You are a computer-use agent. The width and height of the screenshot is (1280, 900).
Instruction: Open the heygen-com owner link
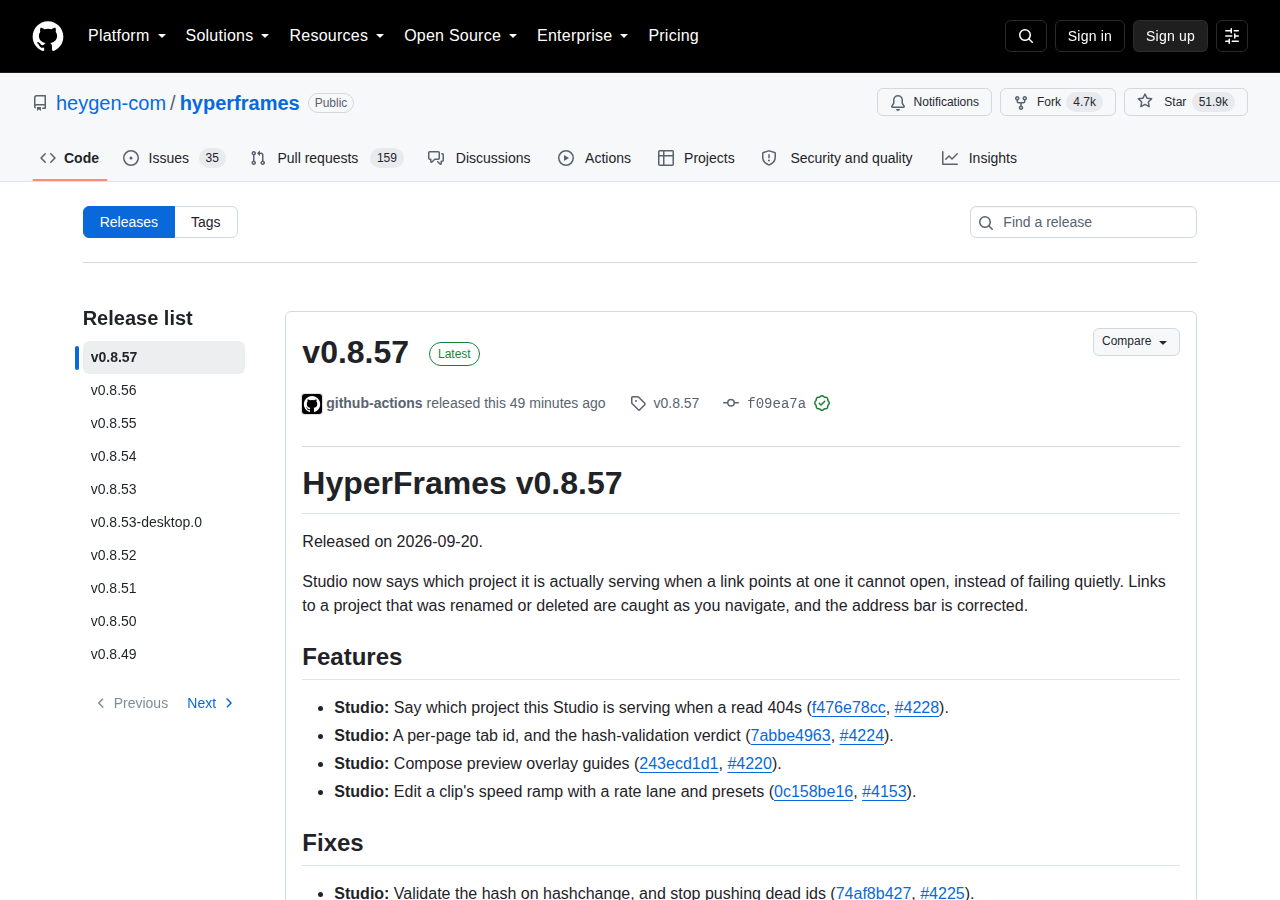coord(111,103)
